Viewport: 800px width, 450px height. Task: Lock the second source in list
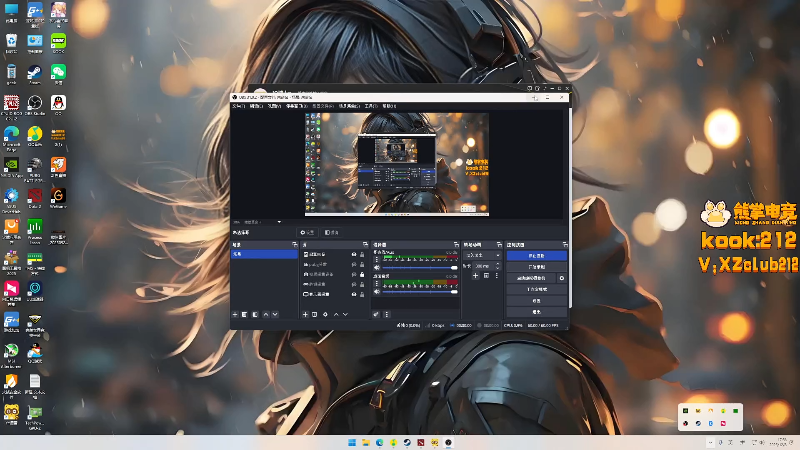point(362,264)
